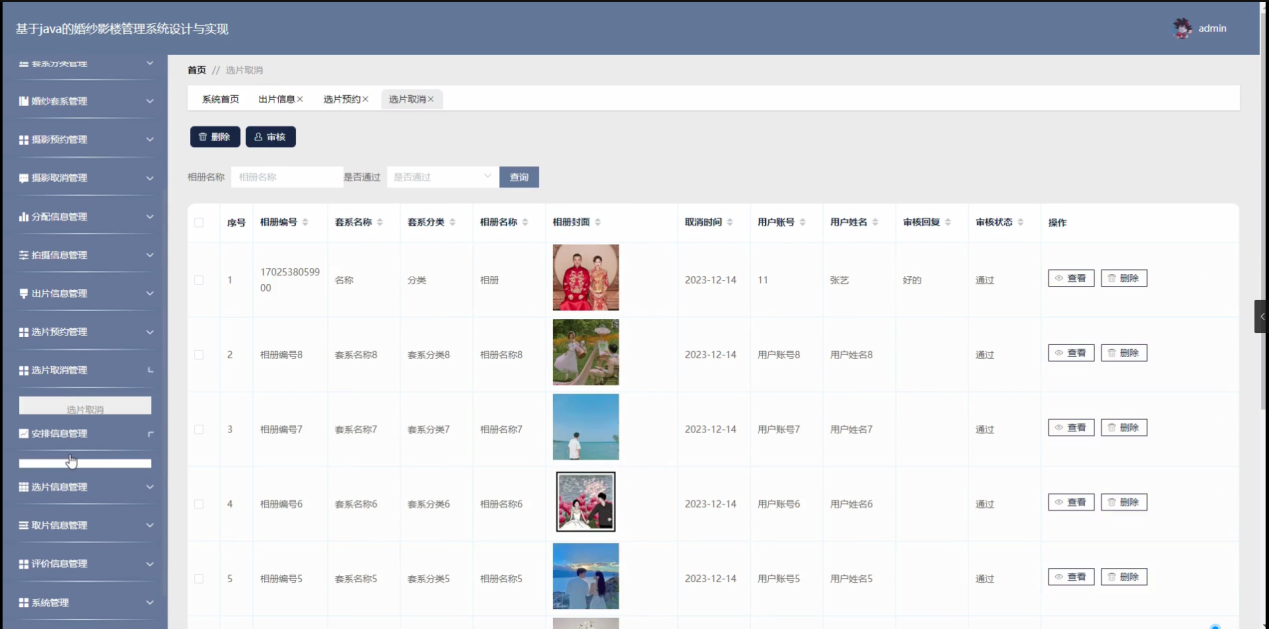Expand the 安排信息管理 menu chevron

152,432
